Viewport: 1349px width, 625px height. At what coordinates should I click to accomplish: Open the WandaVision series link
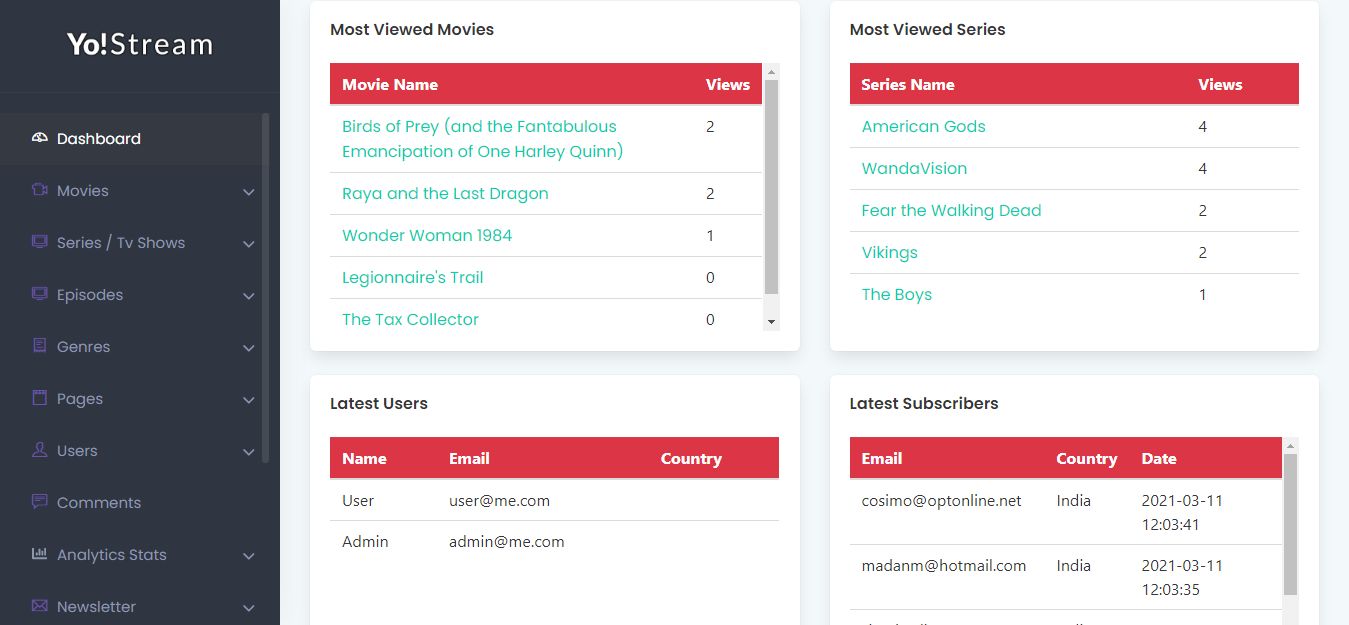[x=914, y=169]
